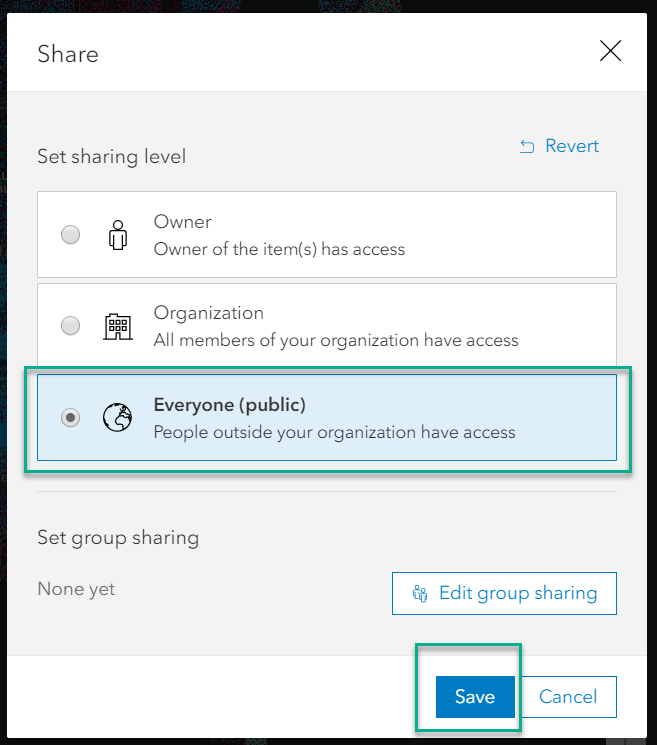Select the Organization radio button

click(71, 326)
